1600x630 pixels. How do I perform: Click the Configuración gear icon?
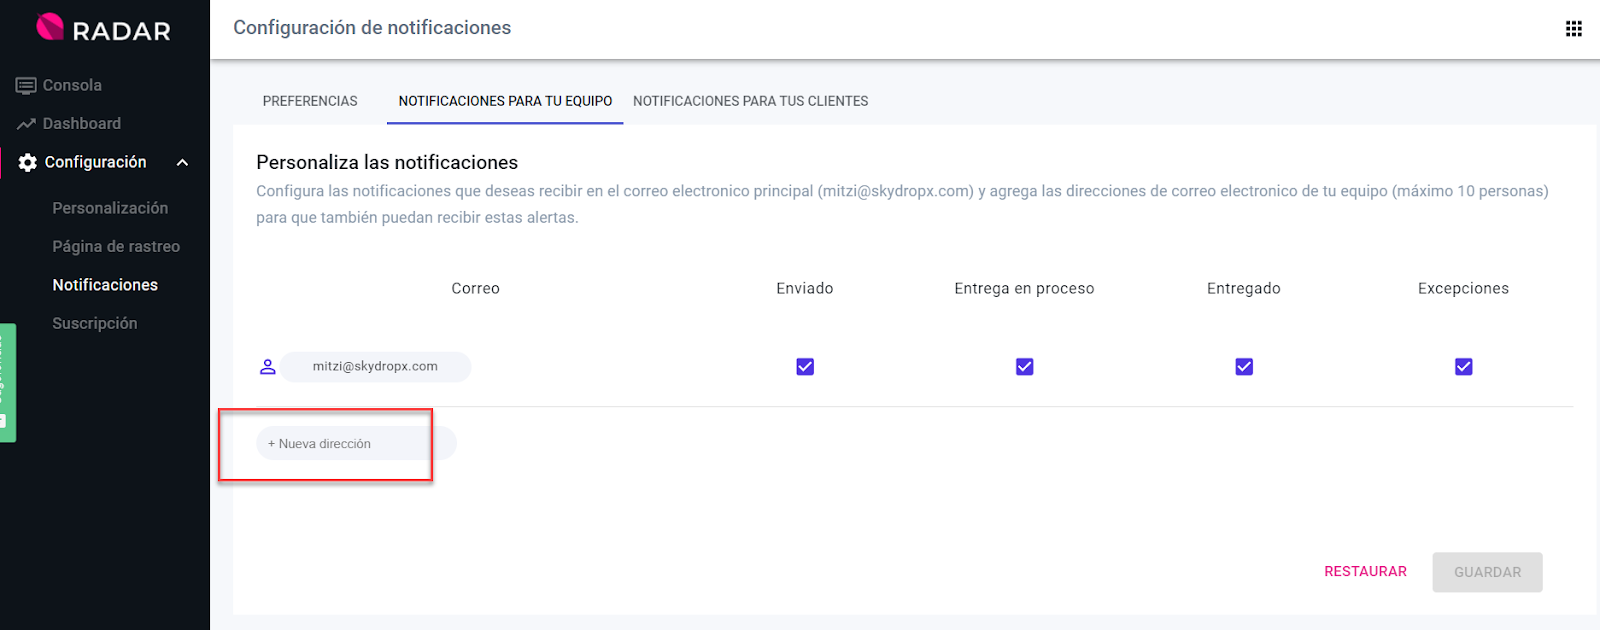[x=28, y=163]
